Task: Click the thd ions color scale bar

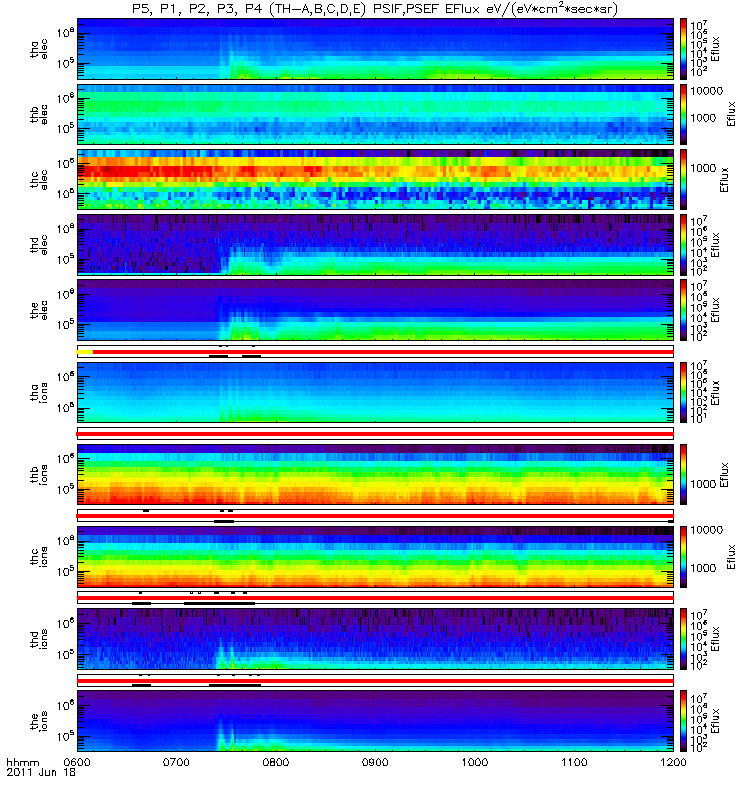Action: pyautogui.click(x=683, y=638)
